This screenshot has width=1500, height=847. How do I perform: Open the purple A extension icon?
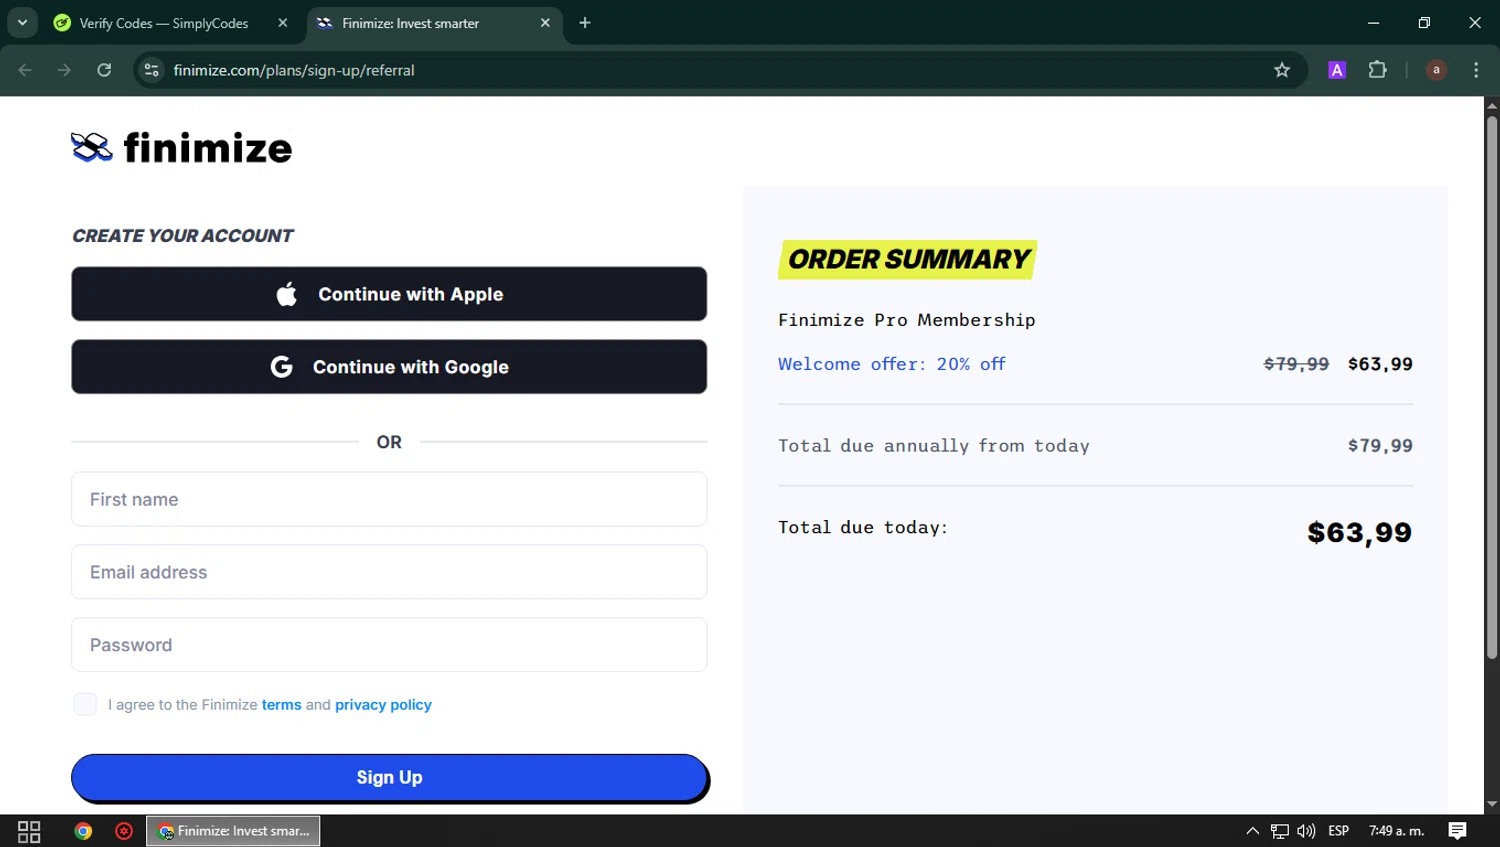pos(1337,70)
